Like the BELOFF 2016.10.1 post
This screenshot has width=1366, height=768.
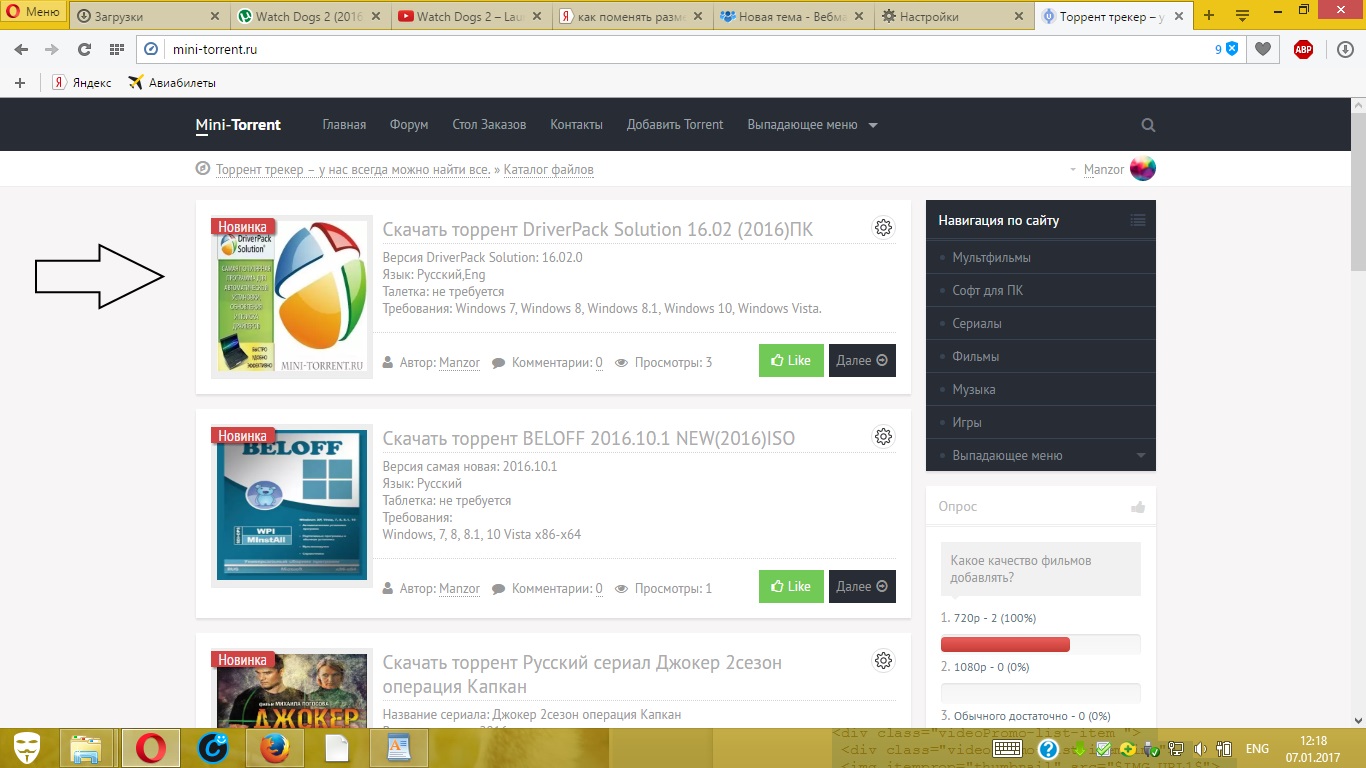[x=791, y=587]
